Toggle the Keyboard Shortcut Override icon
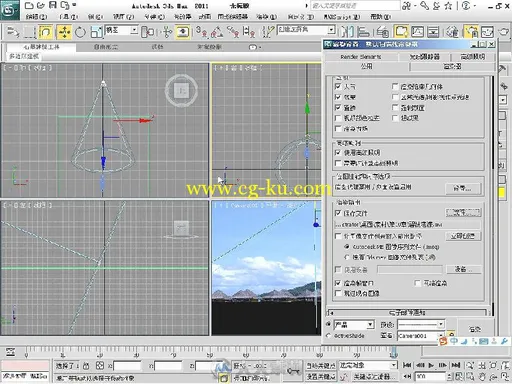The width and height of the screenshot is (512, 384). click(x=182, y=32)
